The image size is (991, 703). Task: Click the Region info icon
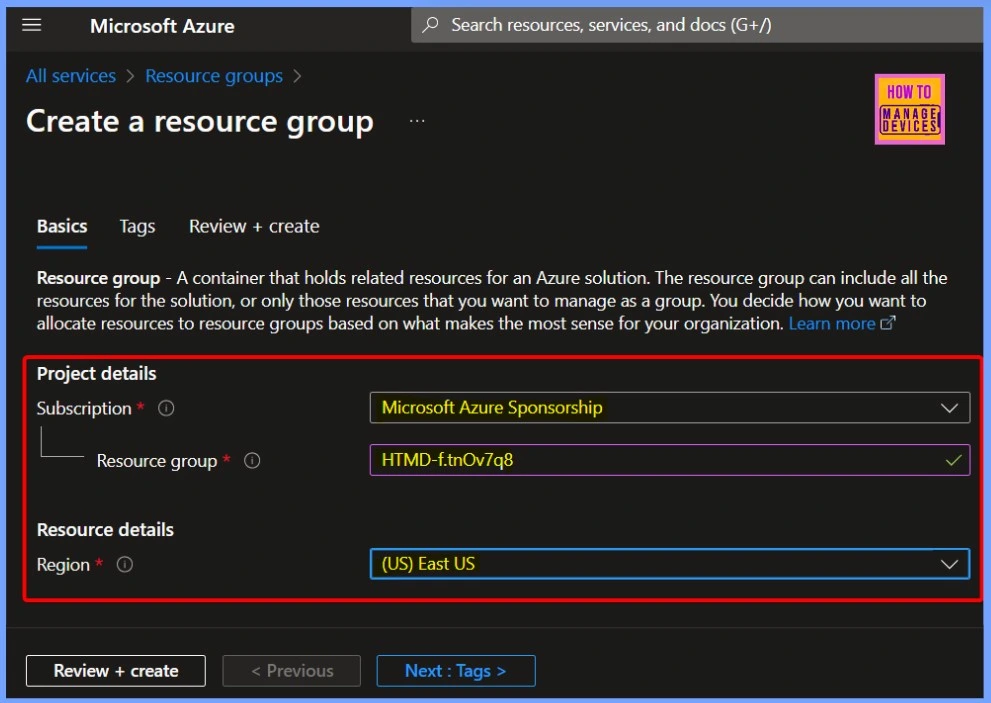(x=125, y=565)
